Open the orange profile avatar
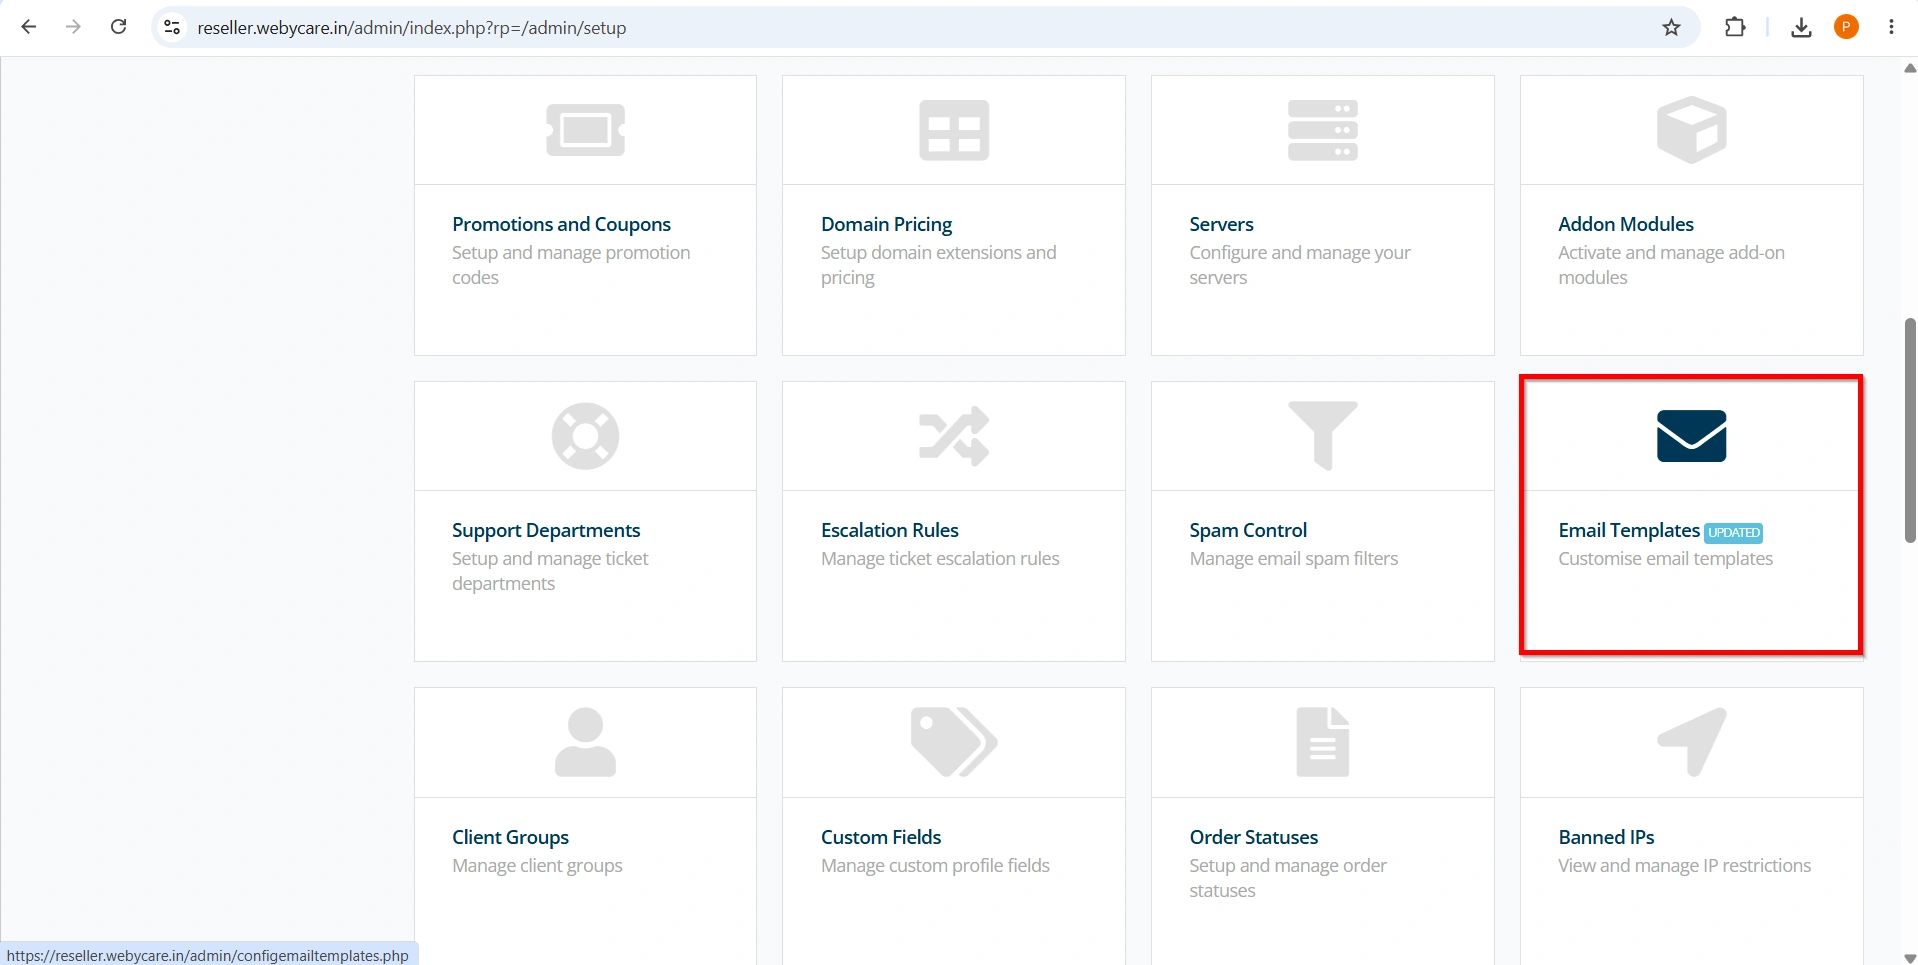 click(1846, 27)
